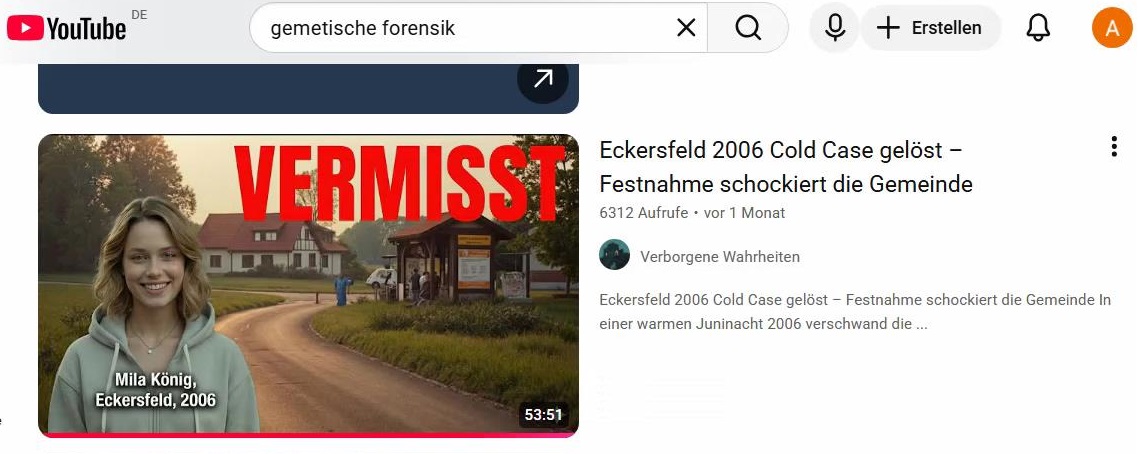Open the three-dot menu for the Eckersfeld video
Image resolution: width=1140 pixels, height=454 pixels.
(1113, 147)
